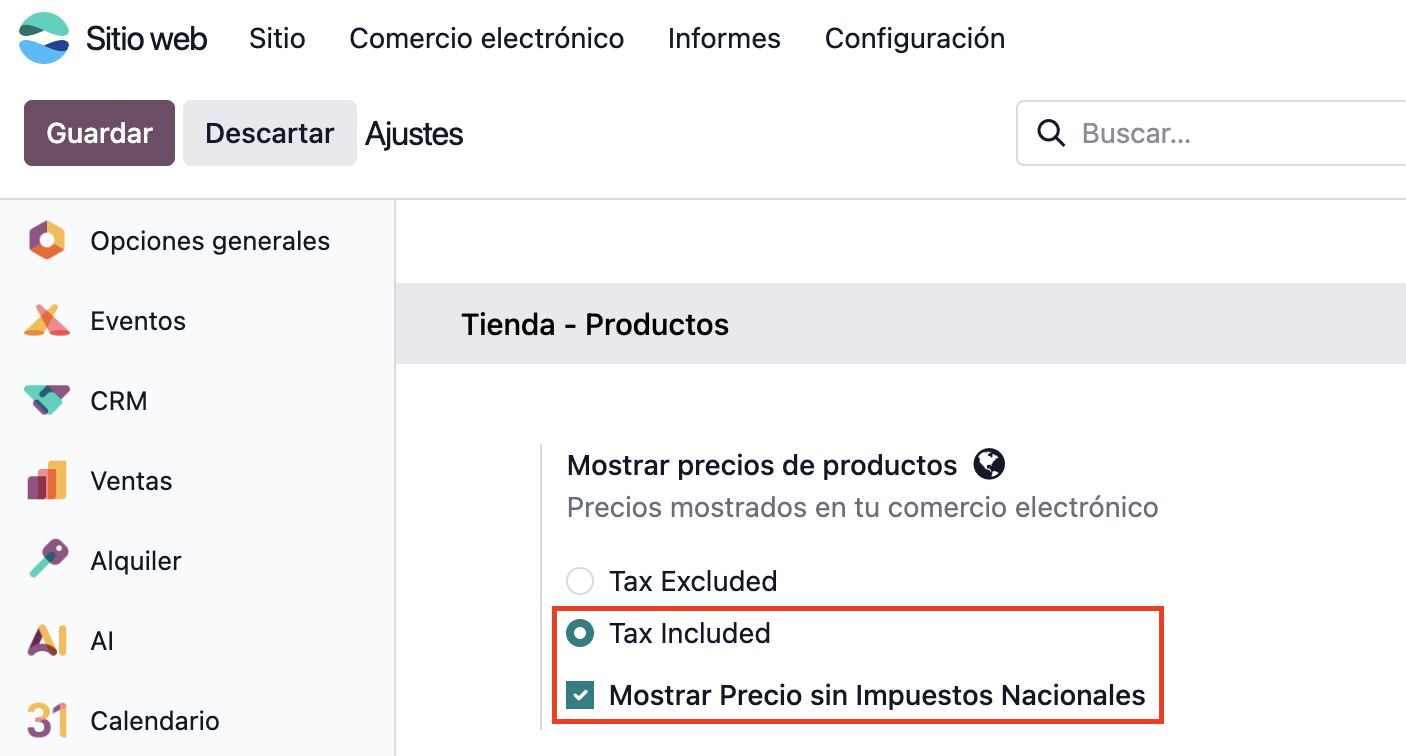Uncheck Mostrar Precio sin Impuestos Nacionales
This screenshot has height=756, width=1406.
click(x=580, y=695)
